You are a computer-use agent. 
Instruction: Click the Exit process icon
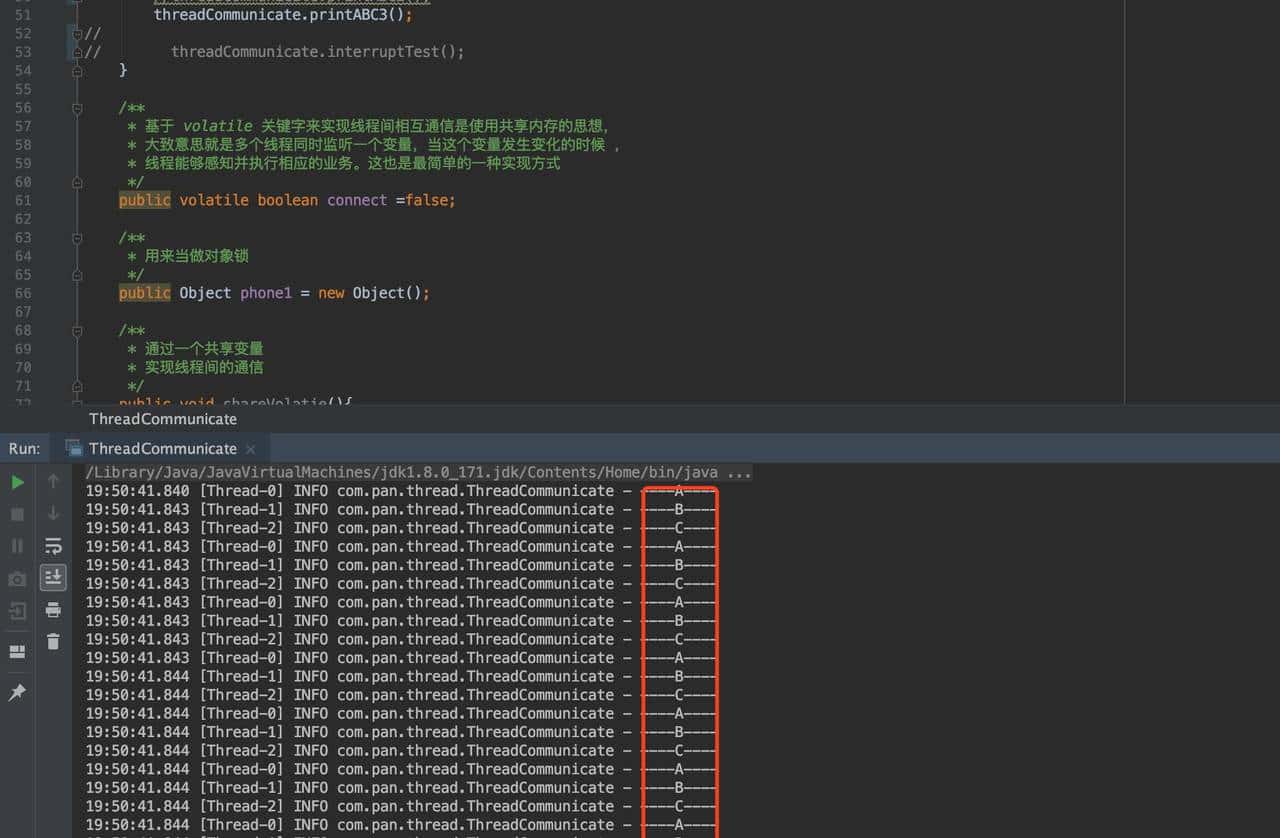coord(17,611)
